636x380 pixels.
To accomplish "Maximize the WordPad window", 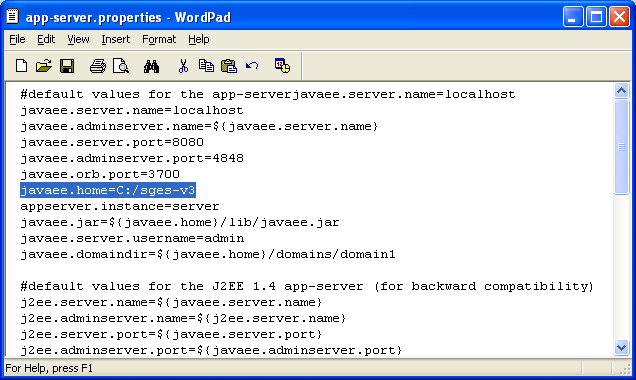I will click(x=596, y=17).
